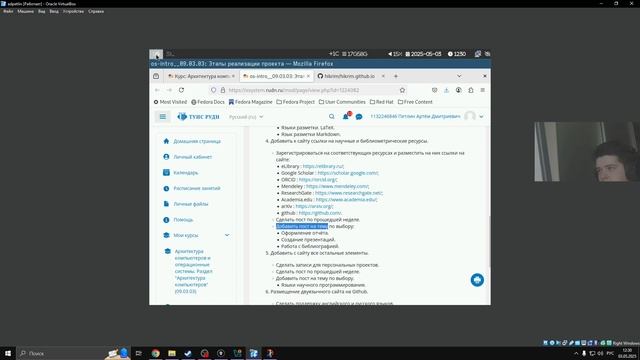Toggle the site sidebar hamburger button
This screenshot has height=360, width=640.
pos(162,116)
